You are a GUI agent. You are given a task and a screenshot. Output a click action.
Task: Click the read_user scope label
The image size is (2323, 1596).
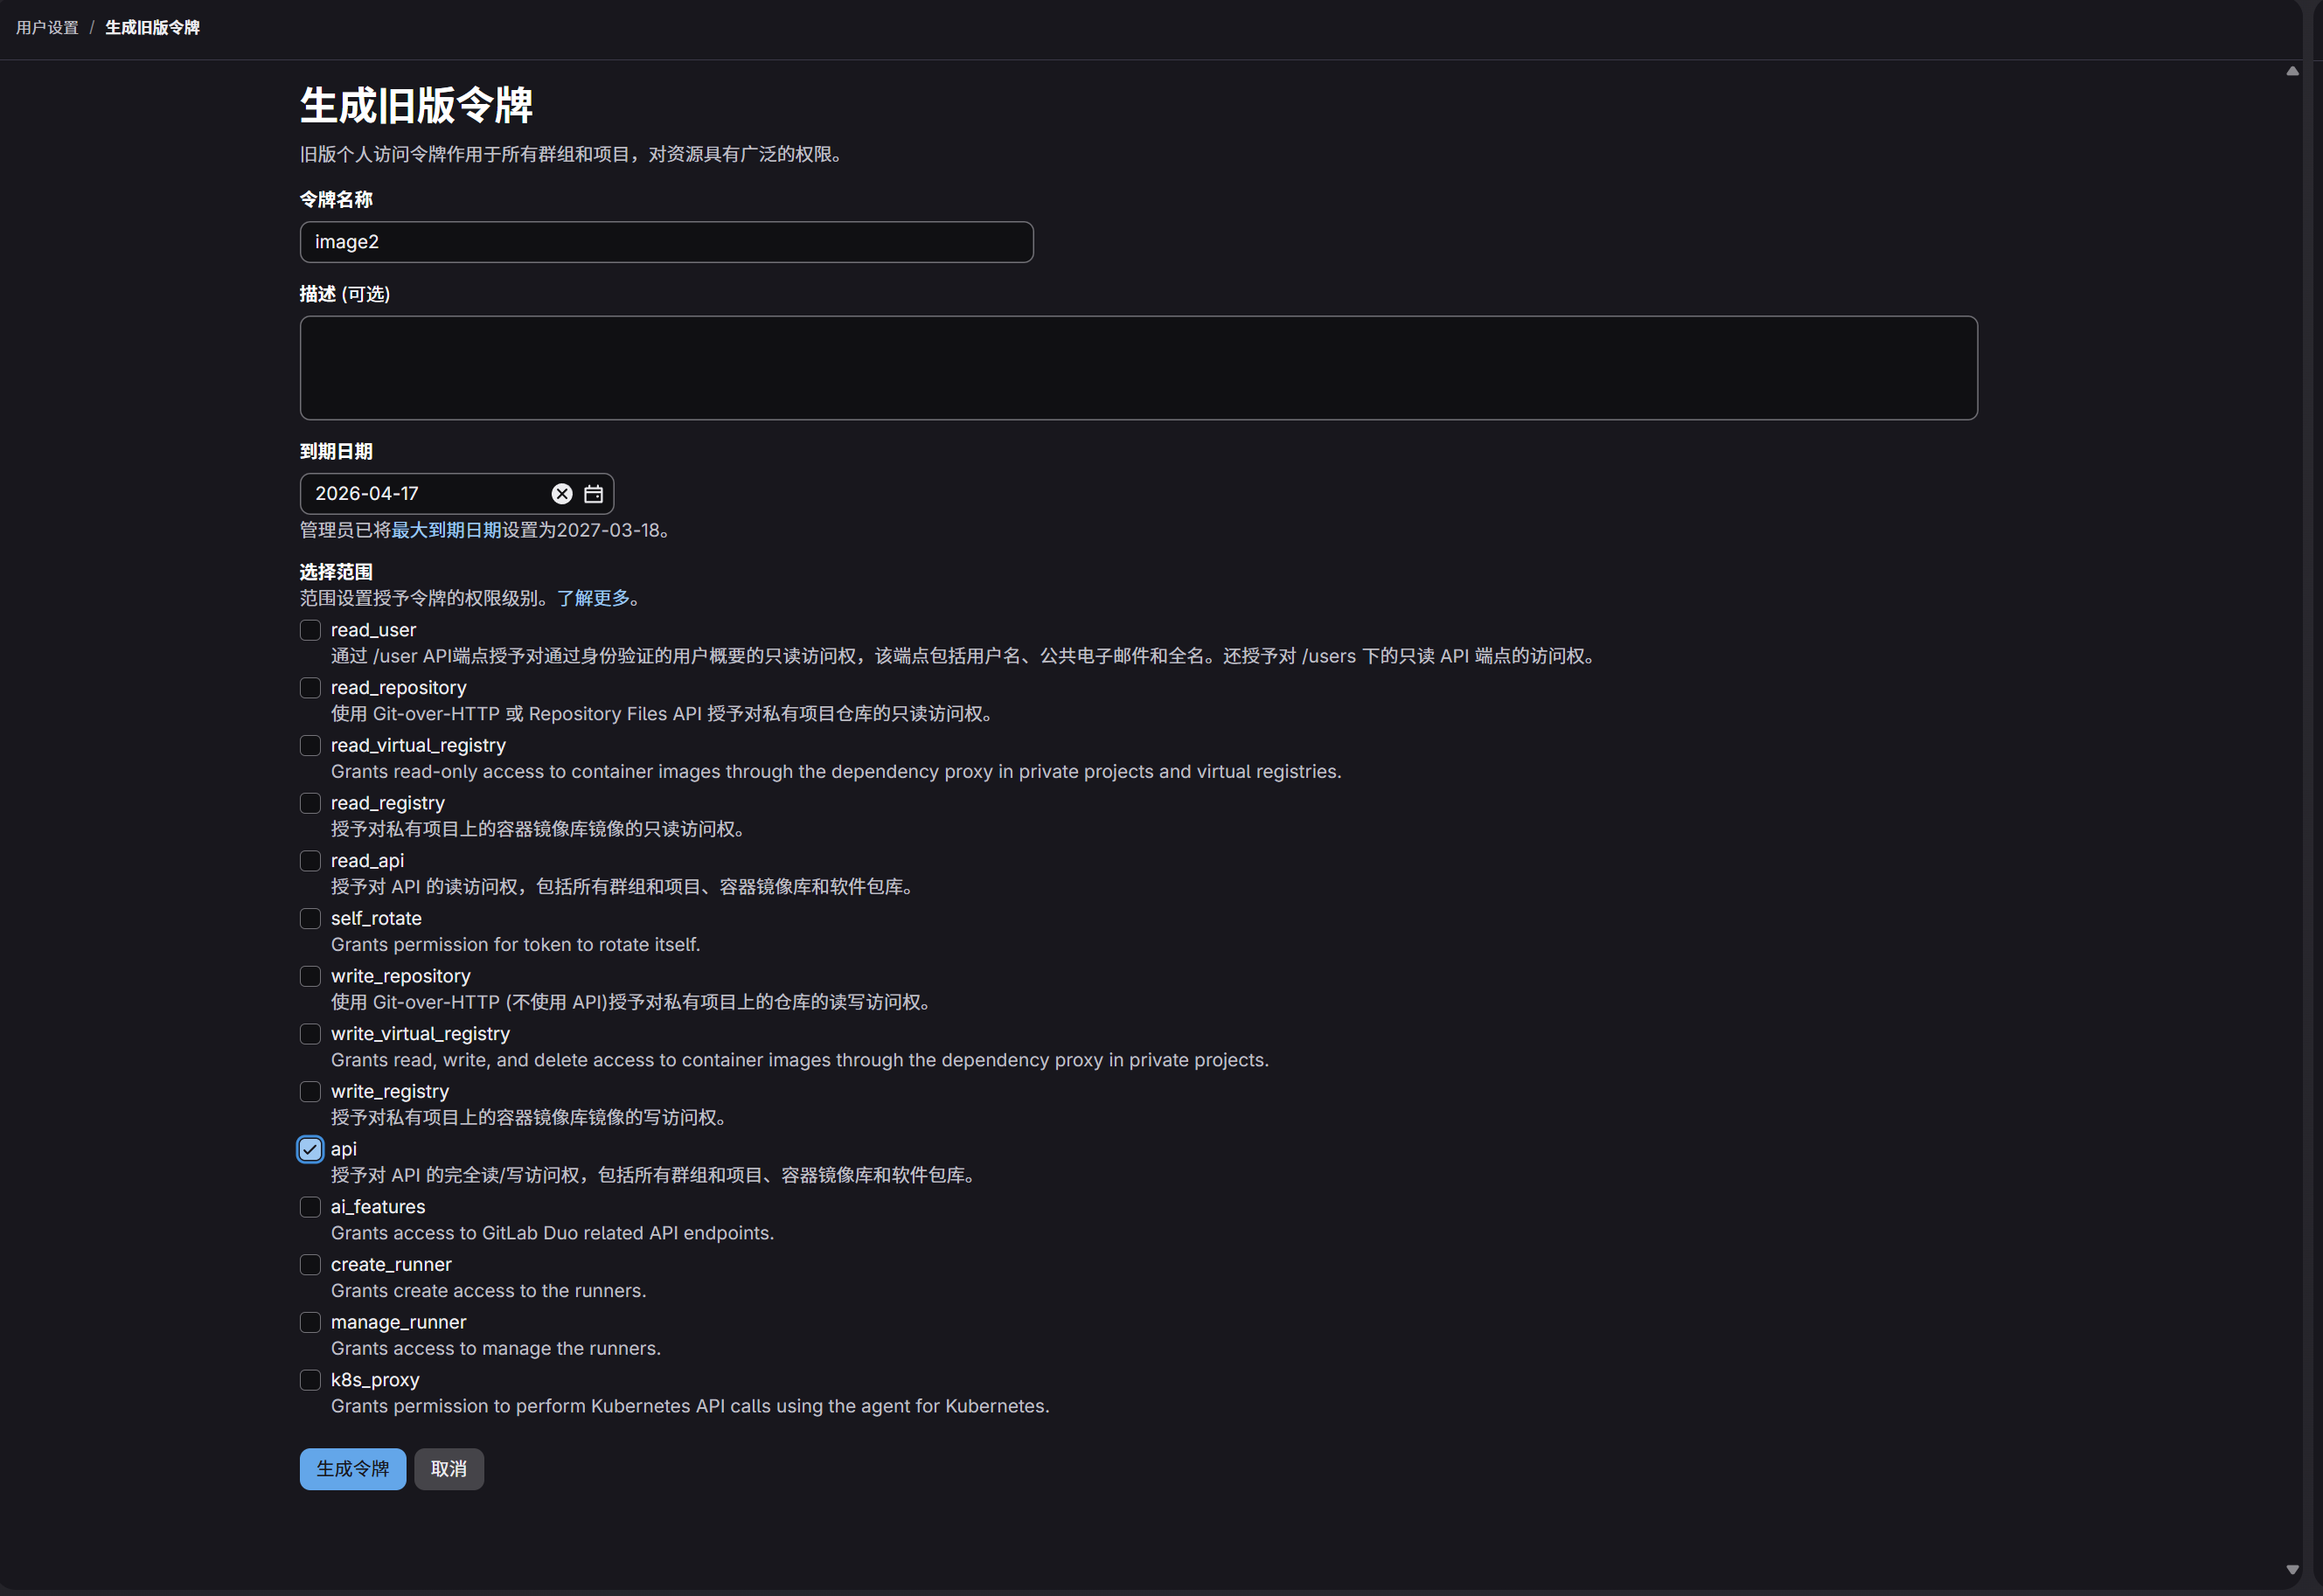[373, 630]
